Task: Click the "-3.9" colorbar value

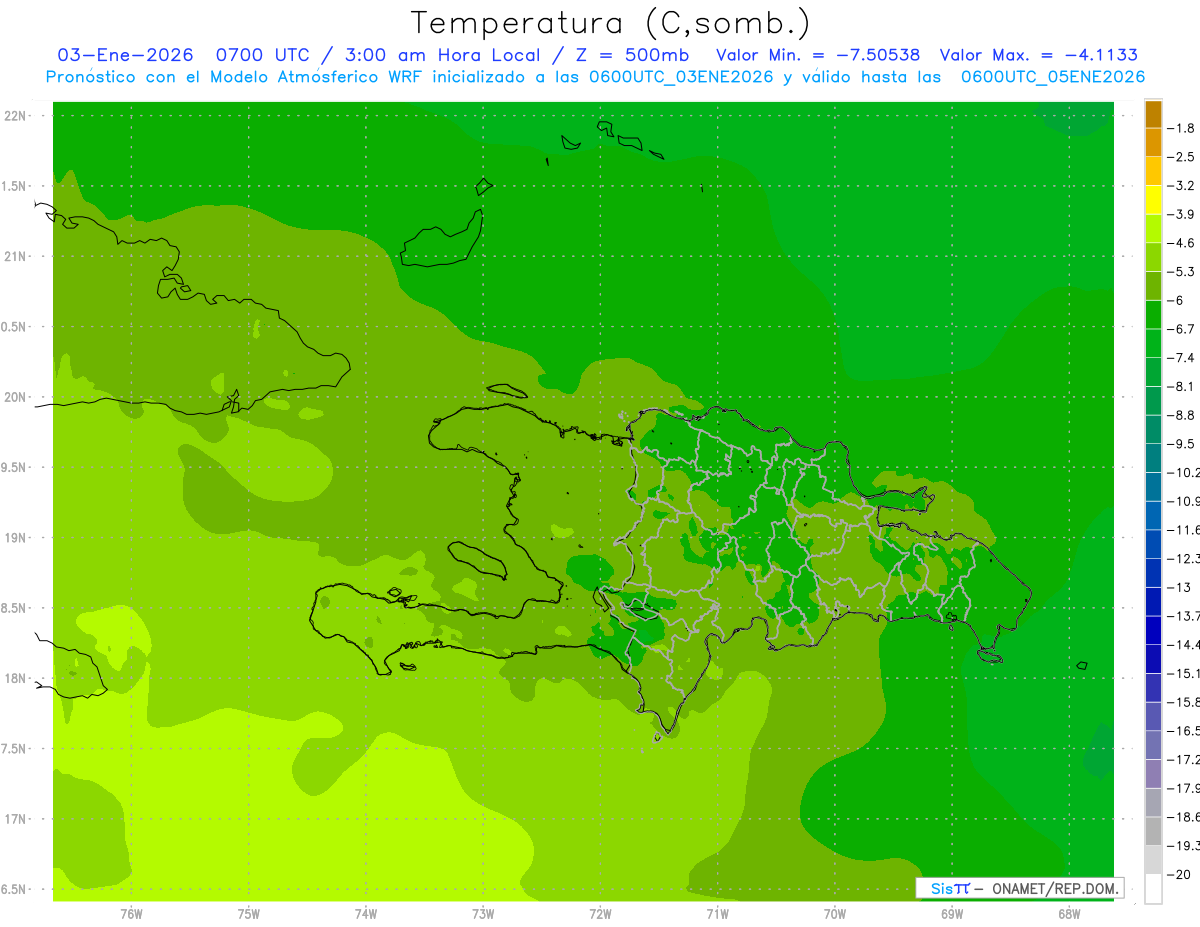Action: (x=1182, y=214)
